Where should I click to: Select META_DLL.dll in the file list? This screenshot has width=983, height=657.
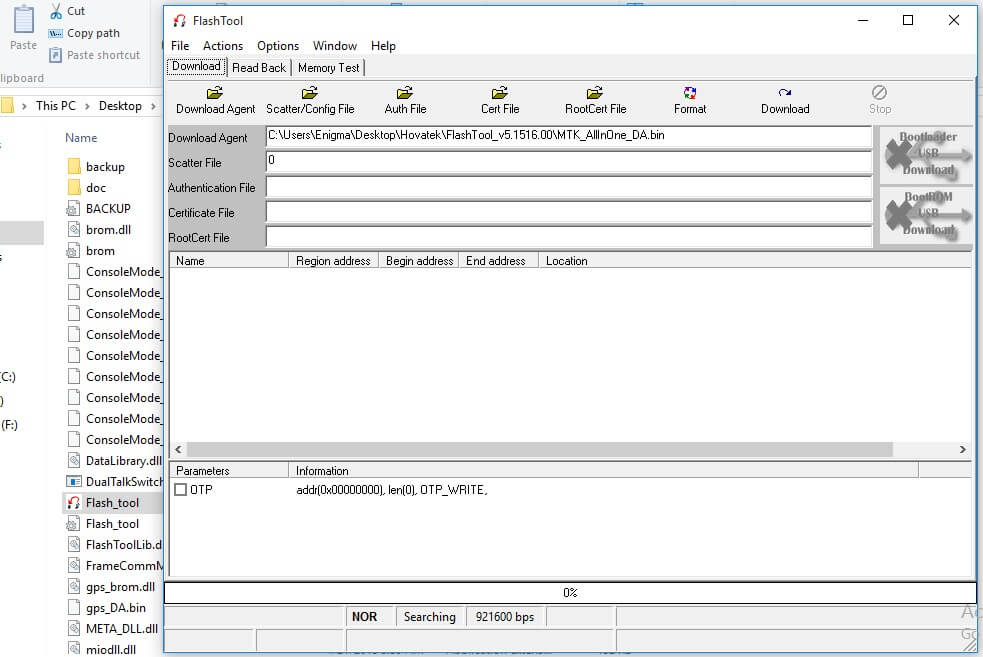pyautogui.click(x=113, y=628)
